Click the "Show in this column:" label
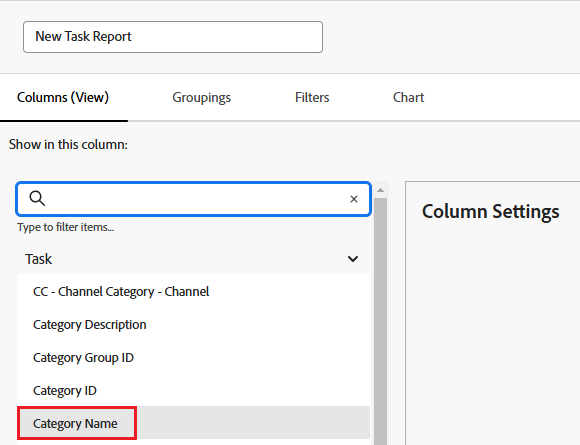Image resolution: width=580 pixels, height=445 pixels. [68, 144]
